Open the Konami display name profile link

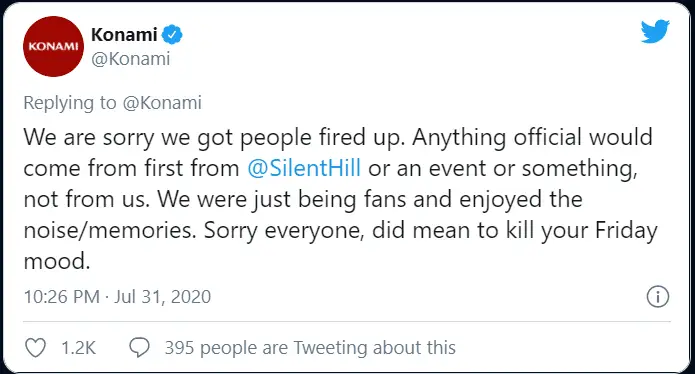pos(124,35)
